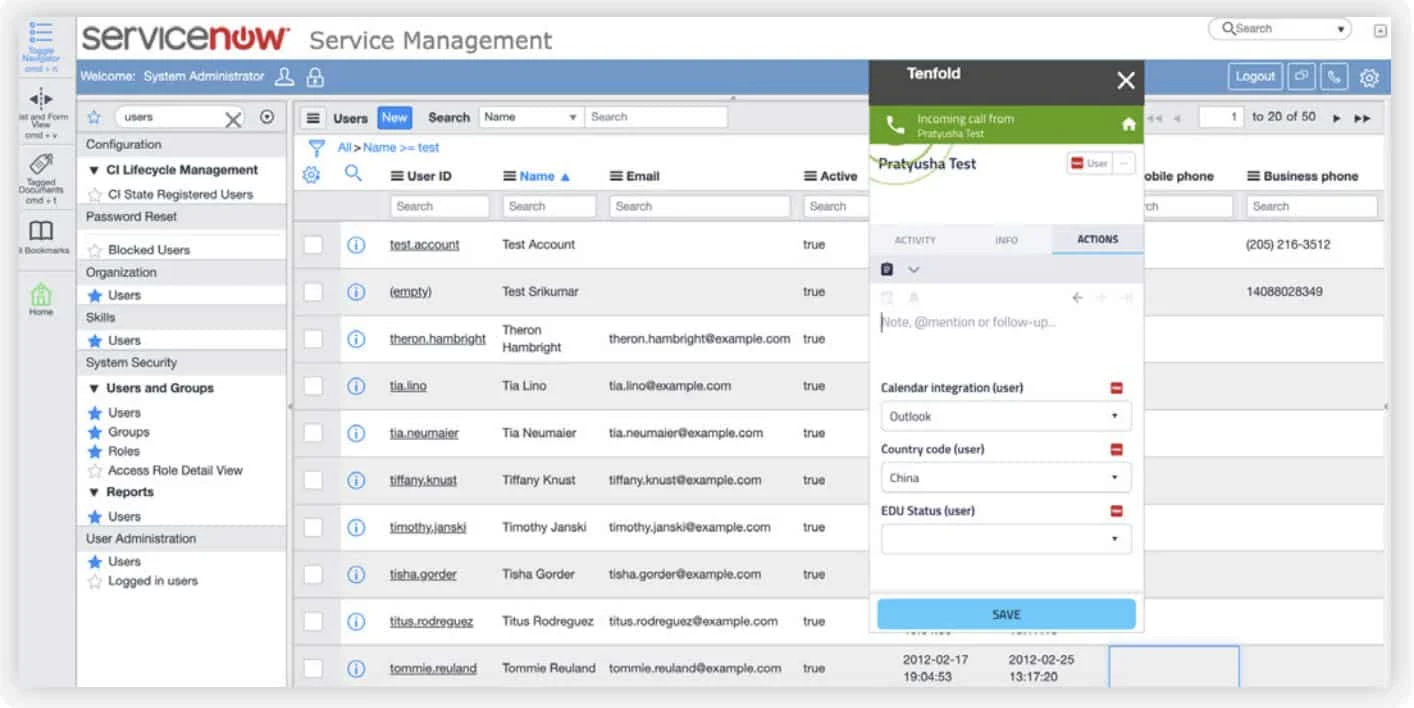Click the clipboard note icon in Tenfold
Image resolution: width=1414 pixels, height=708 pixels.
(887, 269)
